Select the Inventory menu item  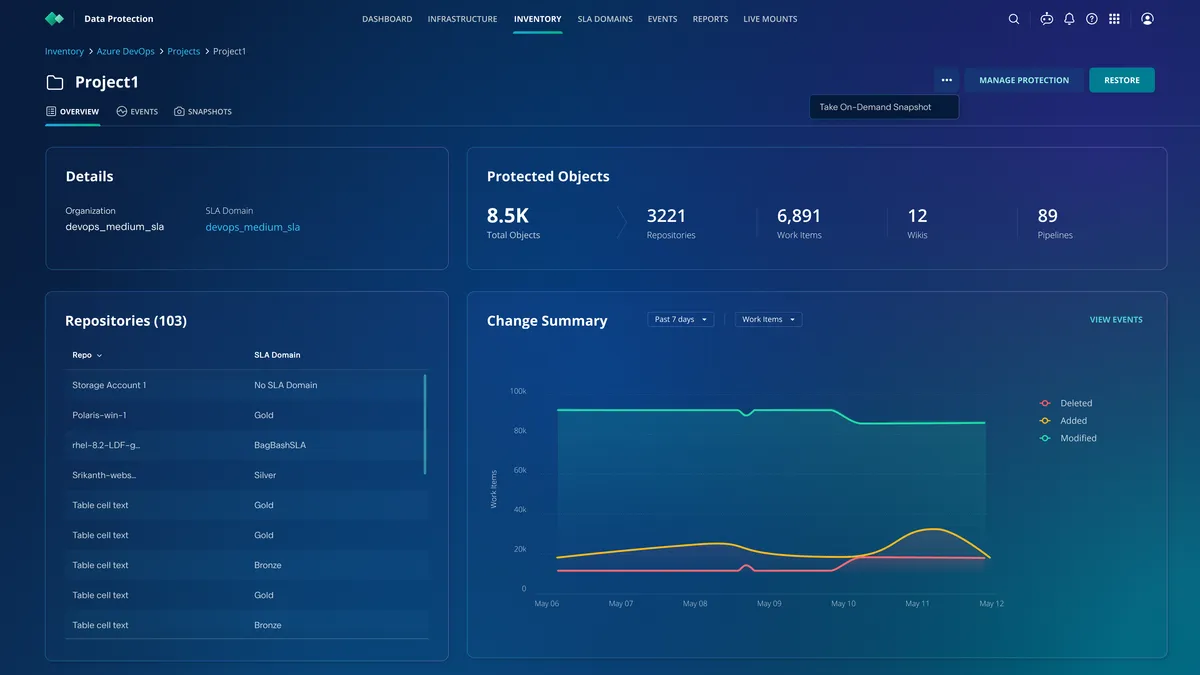pos(537,19)
